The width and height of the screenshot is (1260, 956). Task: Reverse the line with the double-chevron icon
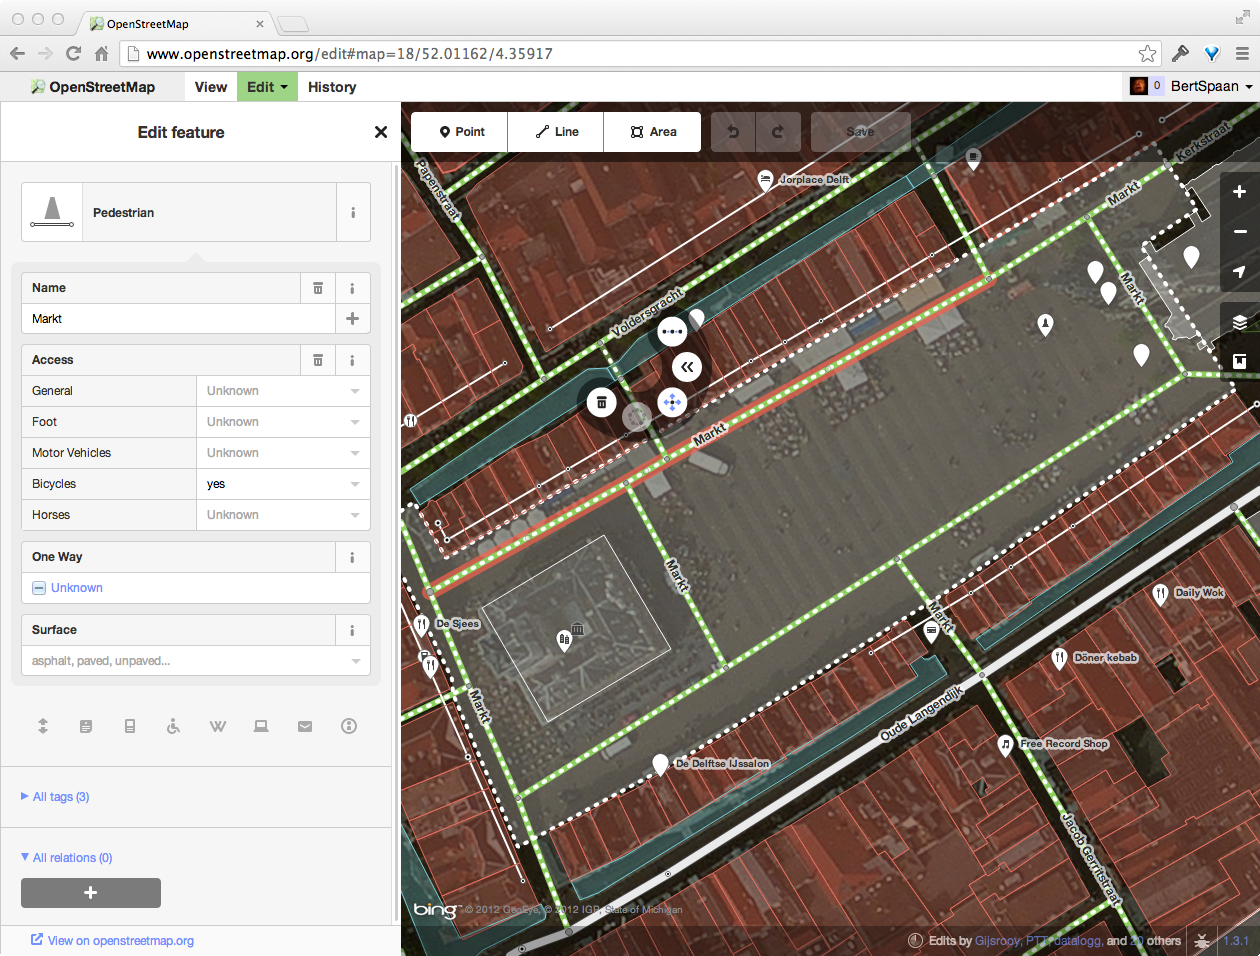pos(687,367)
